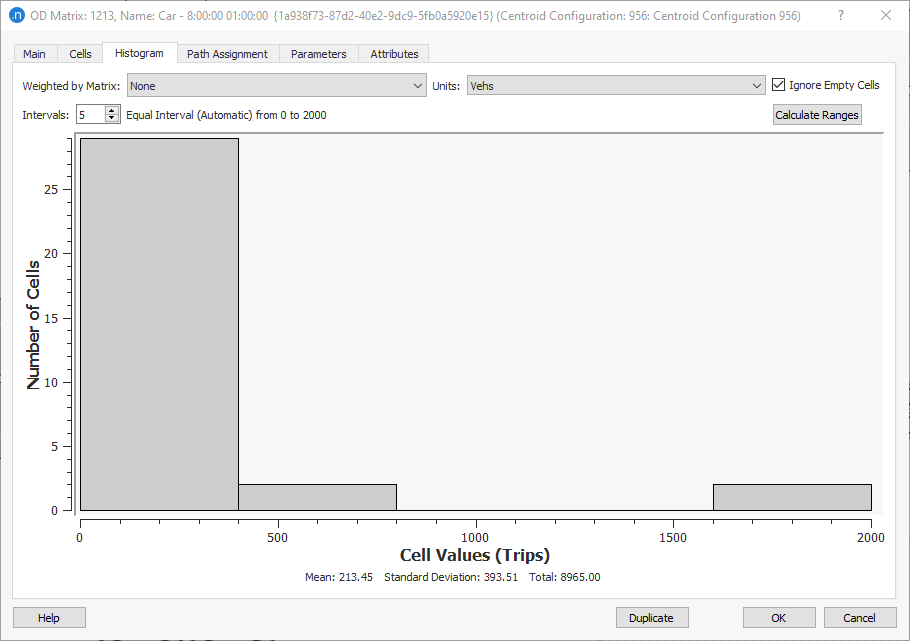
Task: Click the Calculate Ranges button
Action: coord(816,114)
